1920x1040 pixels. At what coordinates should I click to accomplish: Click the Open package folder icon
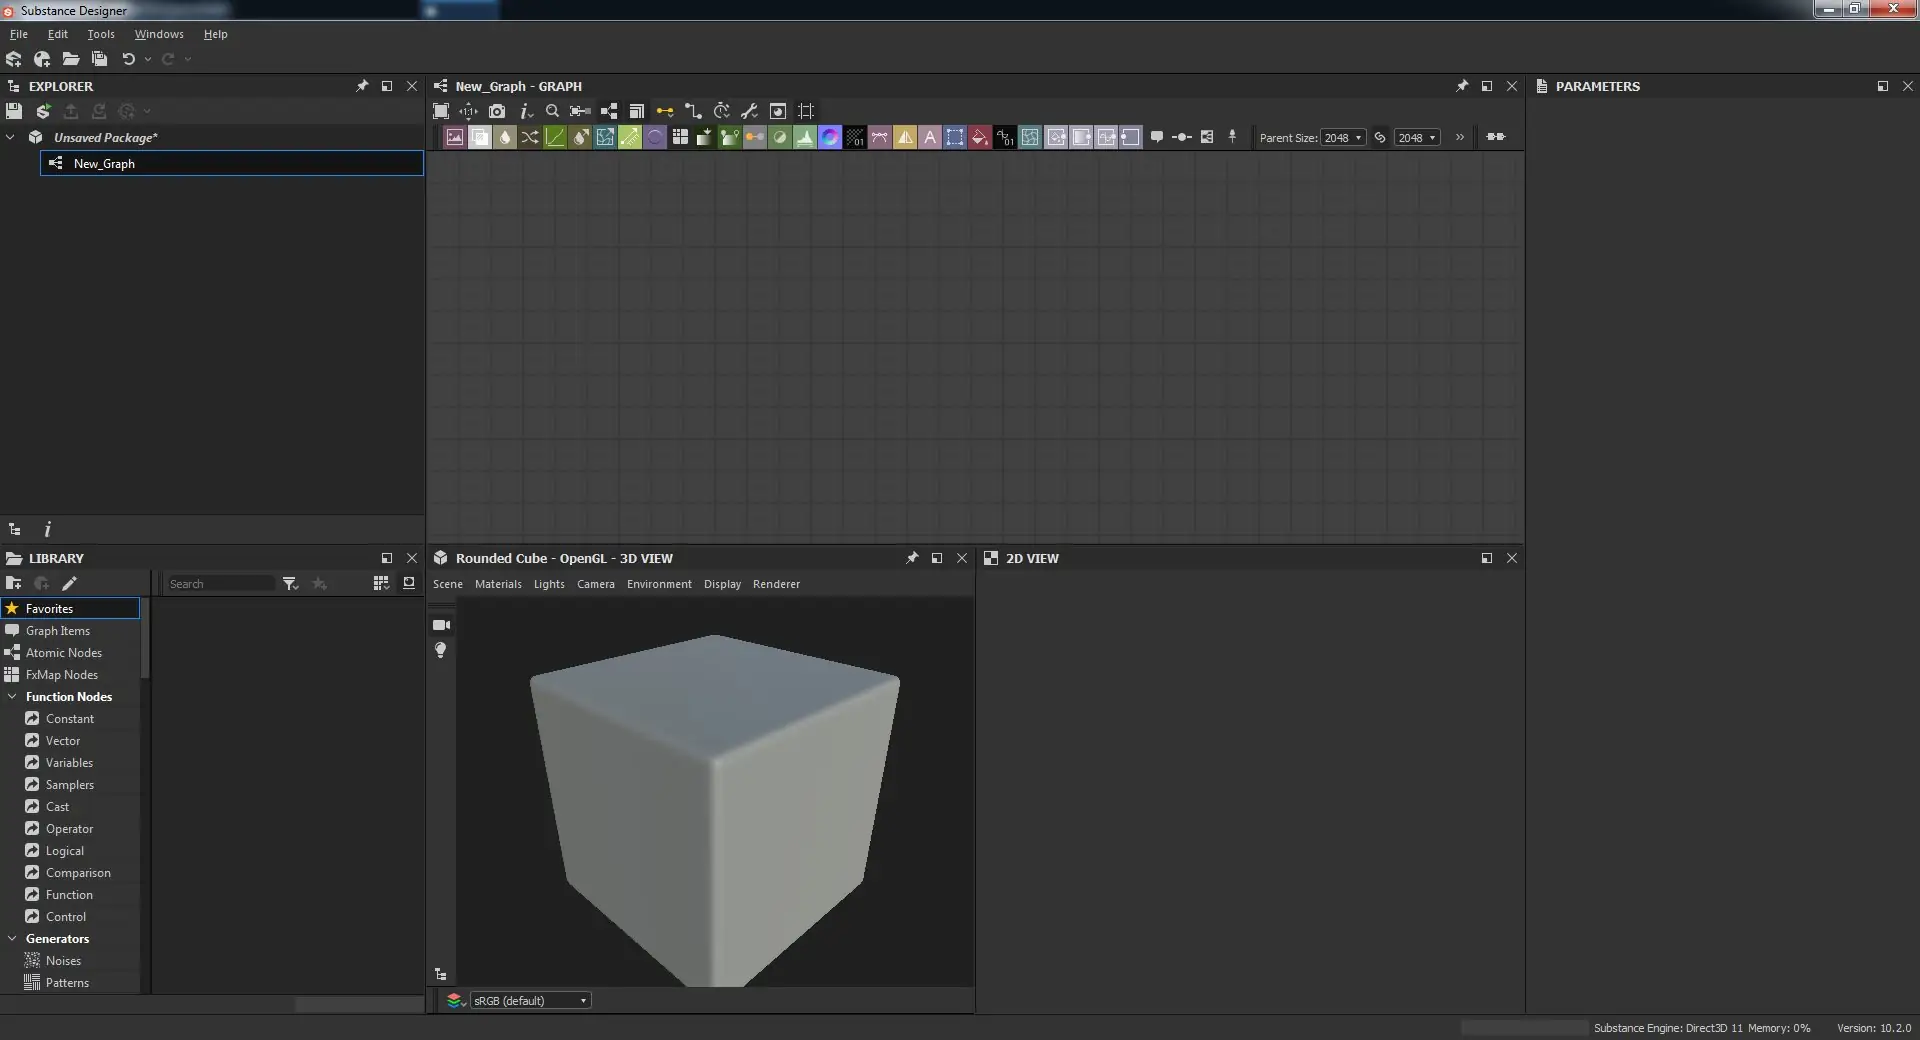pos(71,59)
